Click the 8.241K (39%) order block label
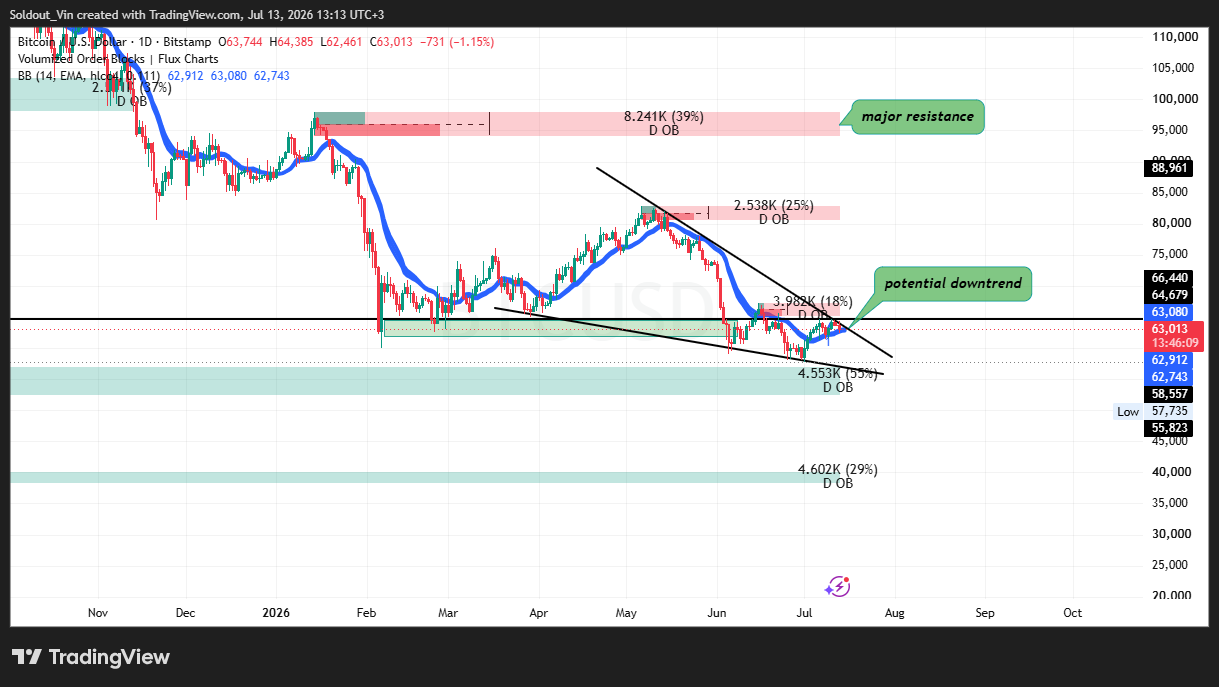This screenshot has width=1219, height=687. coord(664,116)
